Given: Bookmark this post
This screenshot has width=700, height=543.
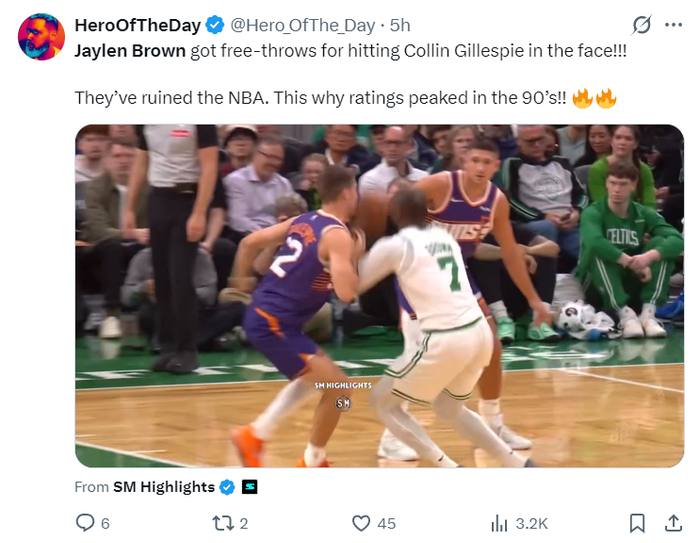Looking at the screenshot, I should [x=636, y=522].
